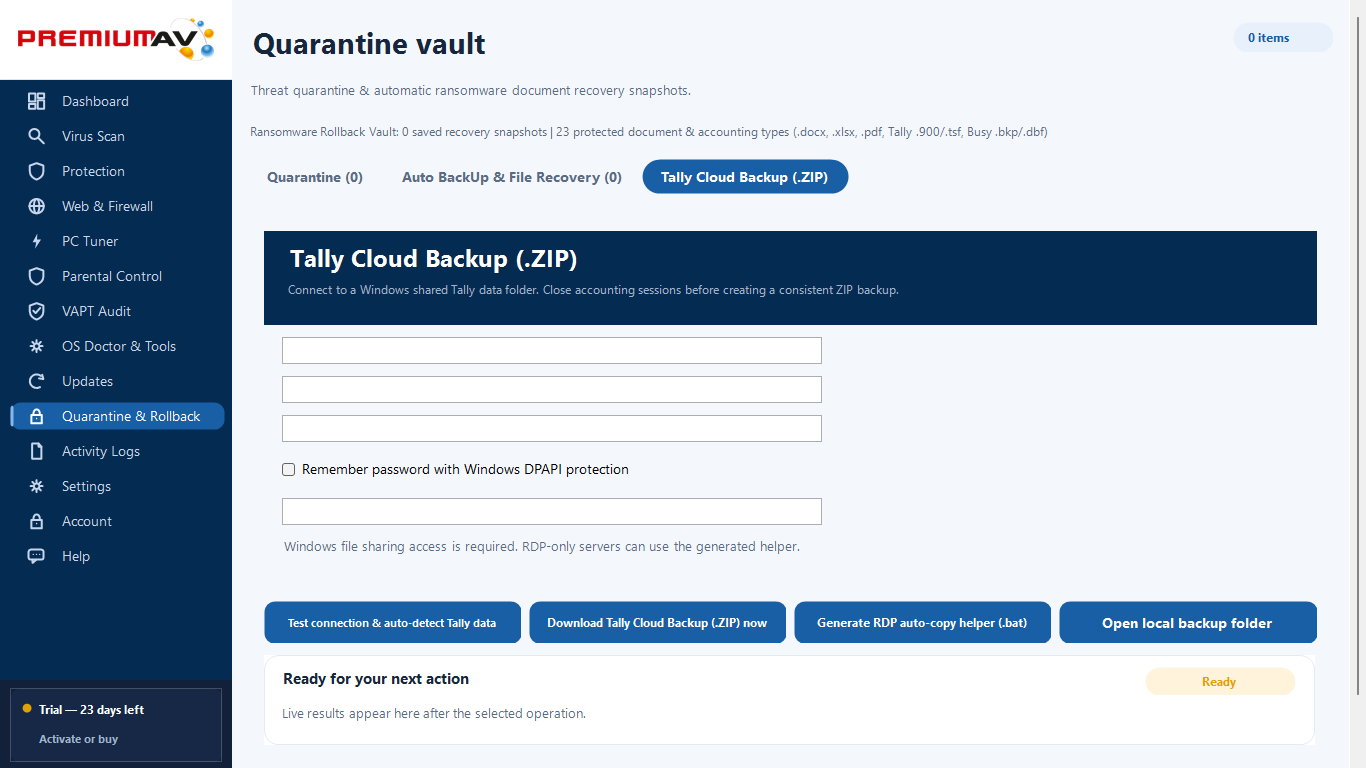1366x768 pixels.
Task: Click "Live results appear here" message
Action: [x=434, y=714]
